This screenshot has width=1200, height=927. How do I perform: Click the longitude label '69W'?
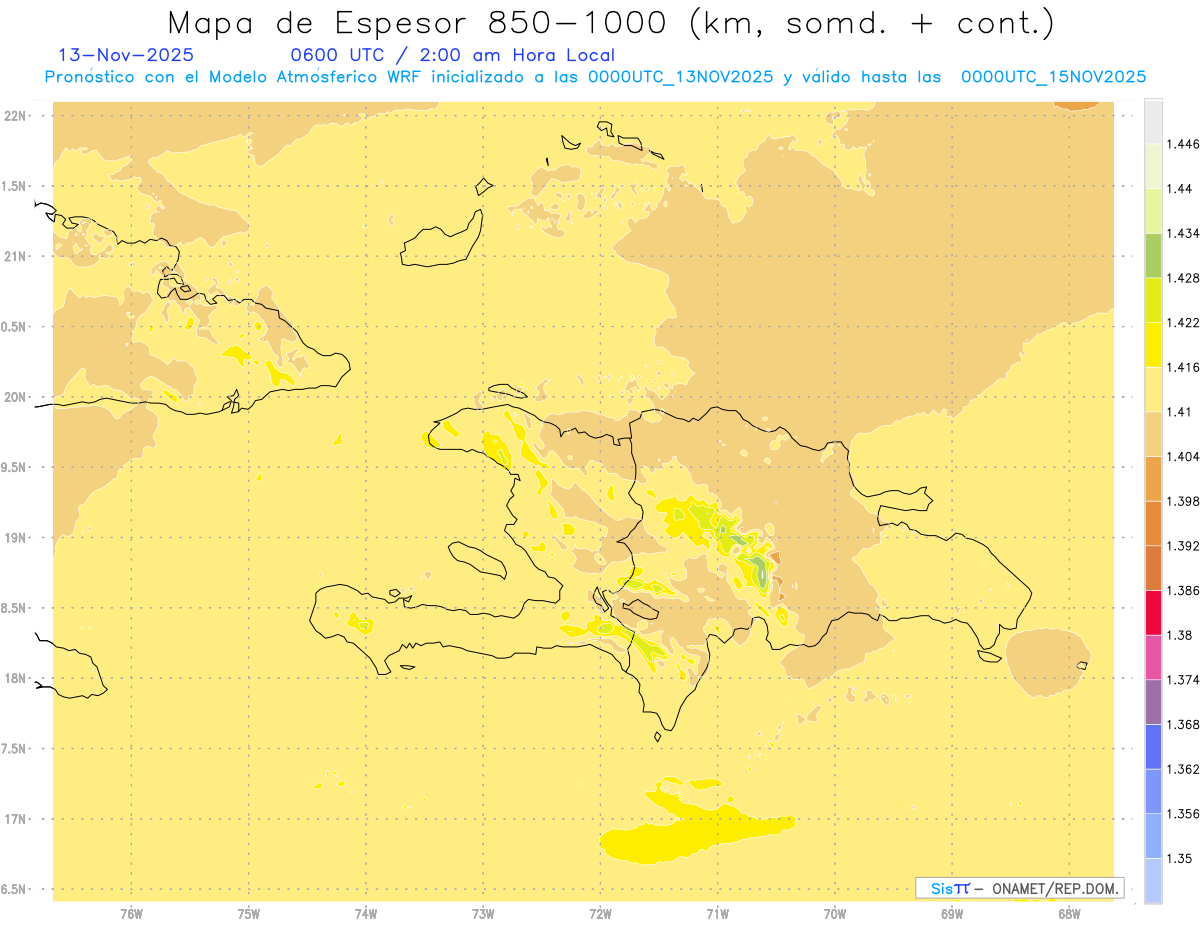952,914
